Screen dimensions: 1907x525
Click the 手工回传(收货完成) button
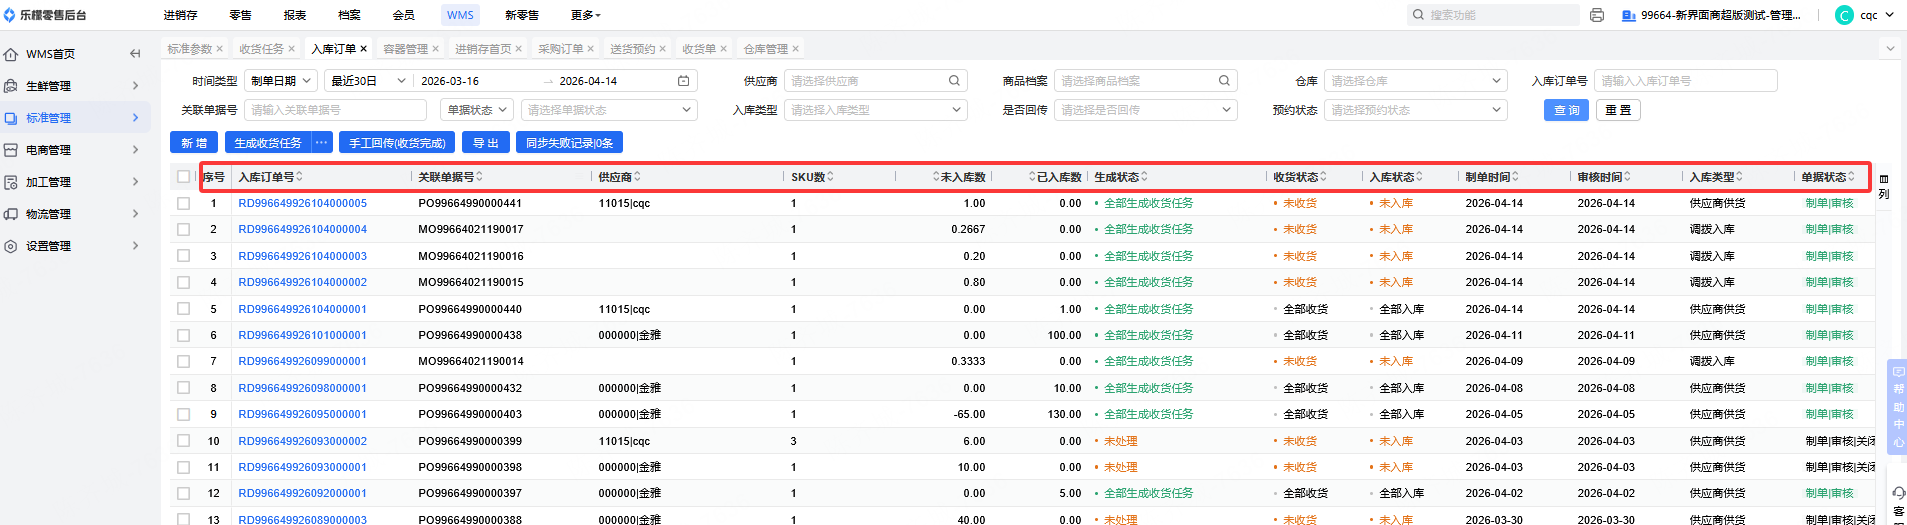pos(397,143)
